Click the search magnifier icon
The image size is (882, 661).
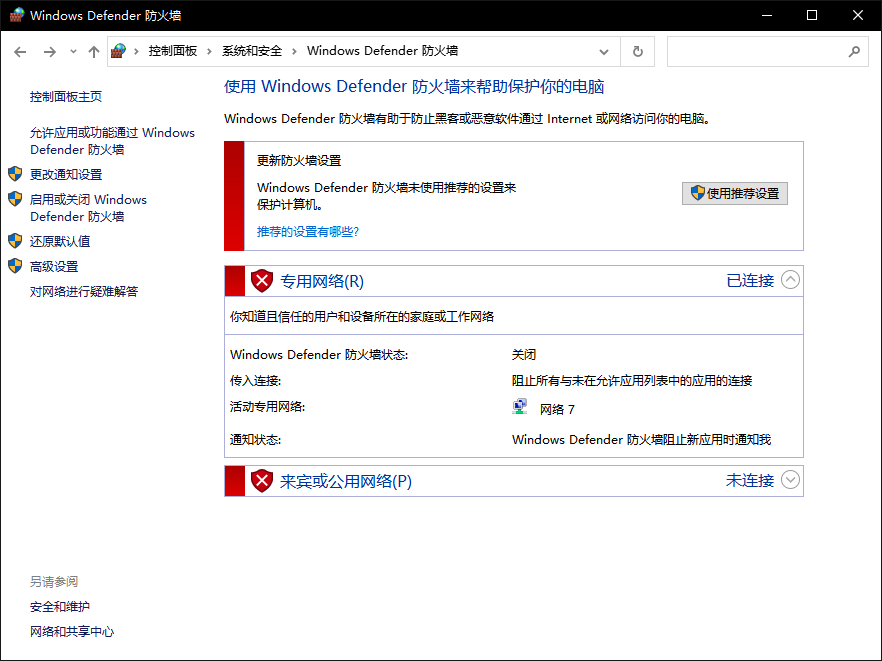coord(854,52)
